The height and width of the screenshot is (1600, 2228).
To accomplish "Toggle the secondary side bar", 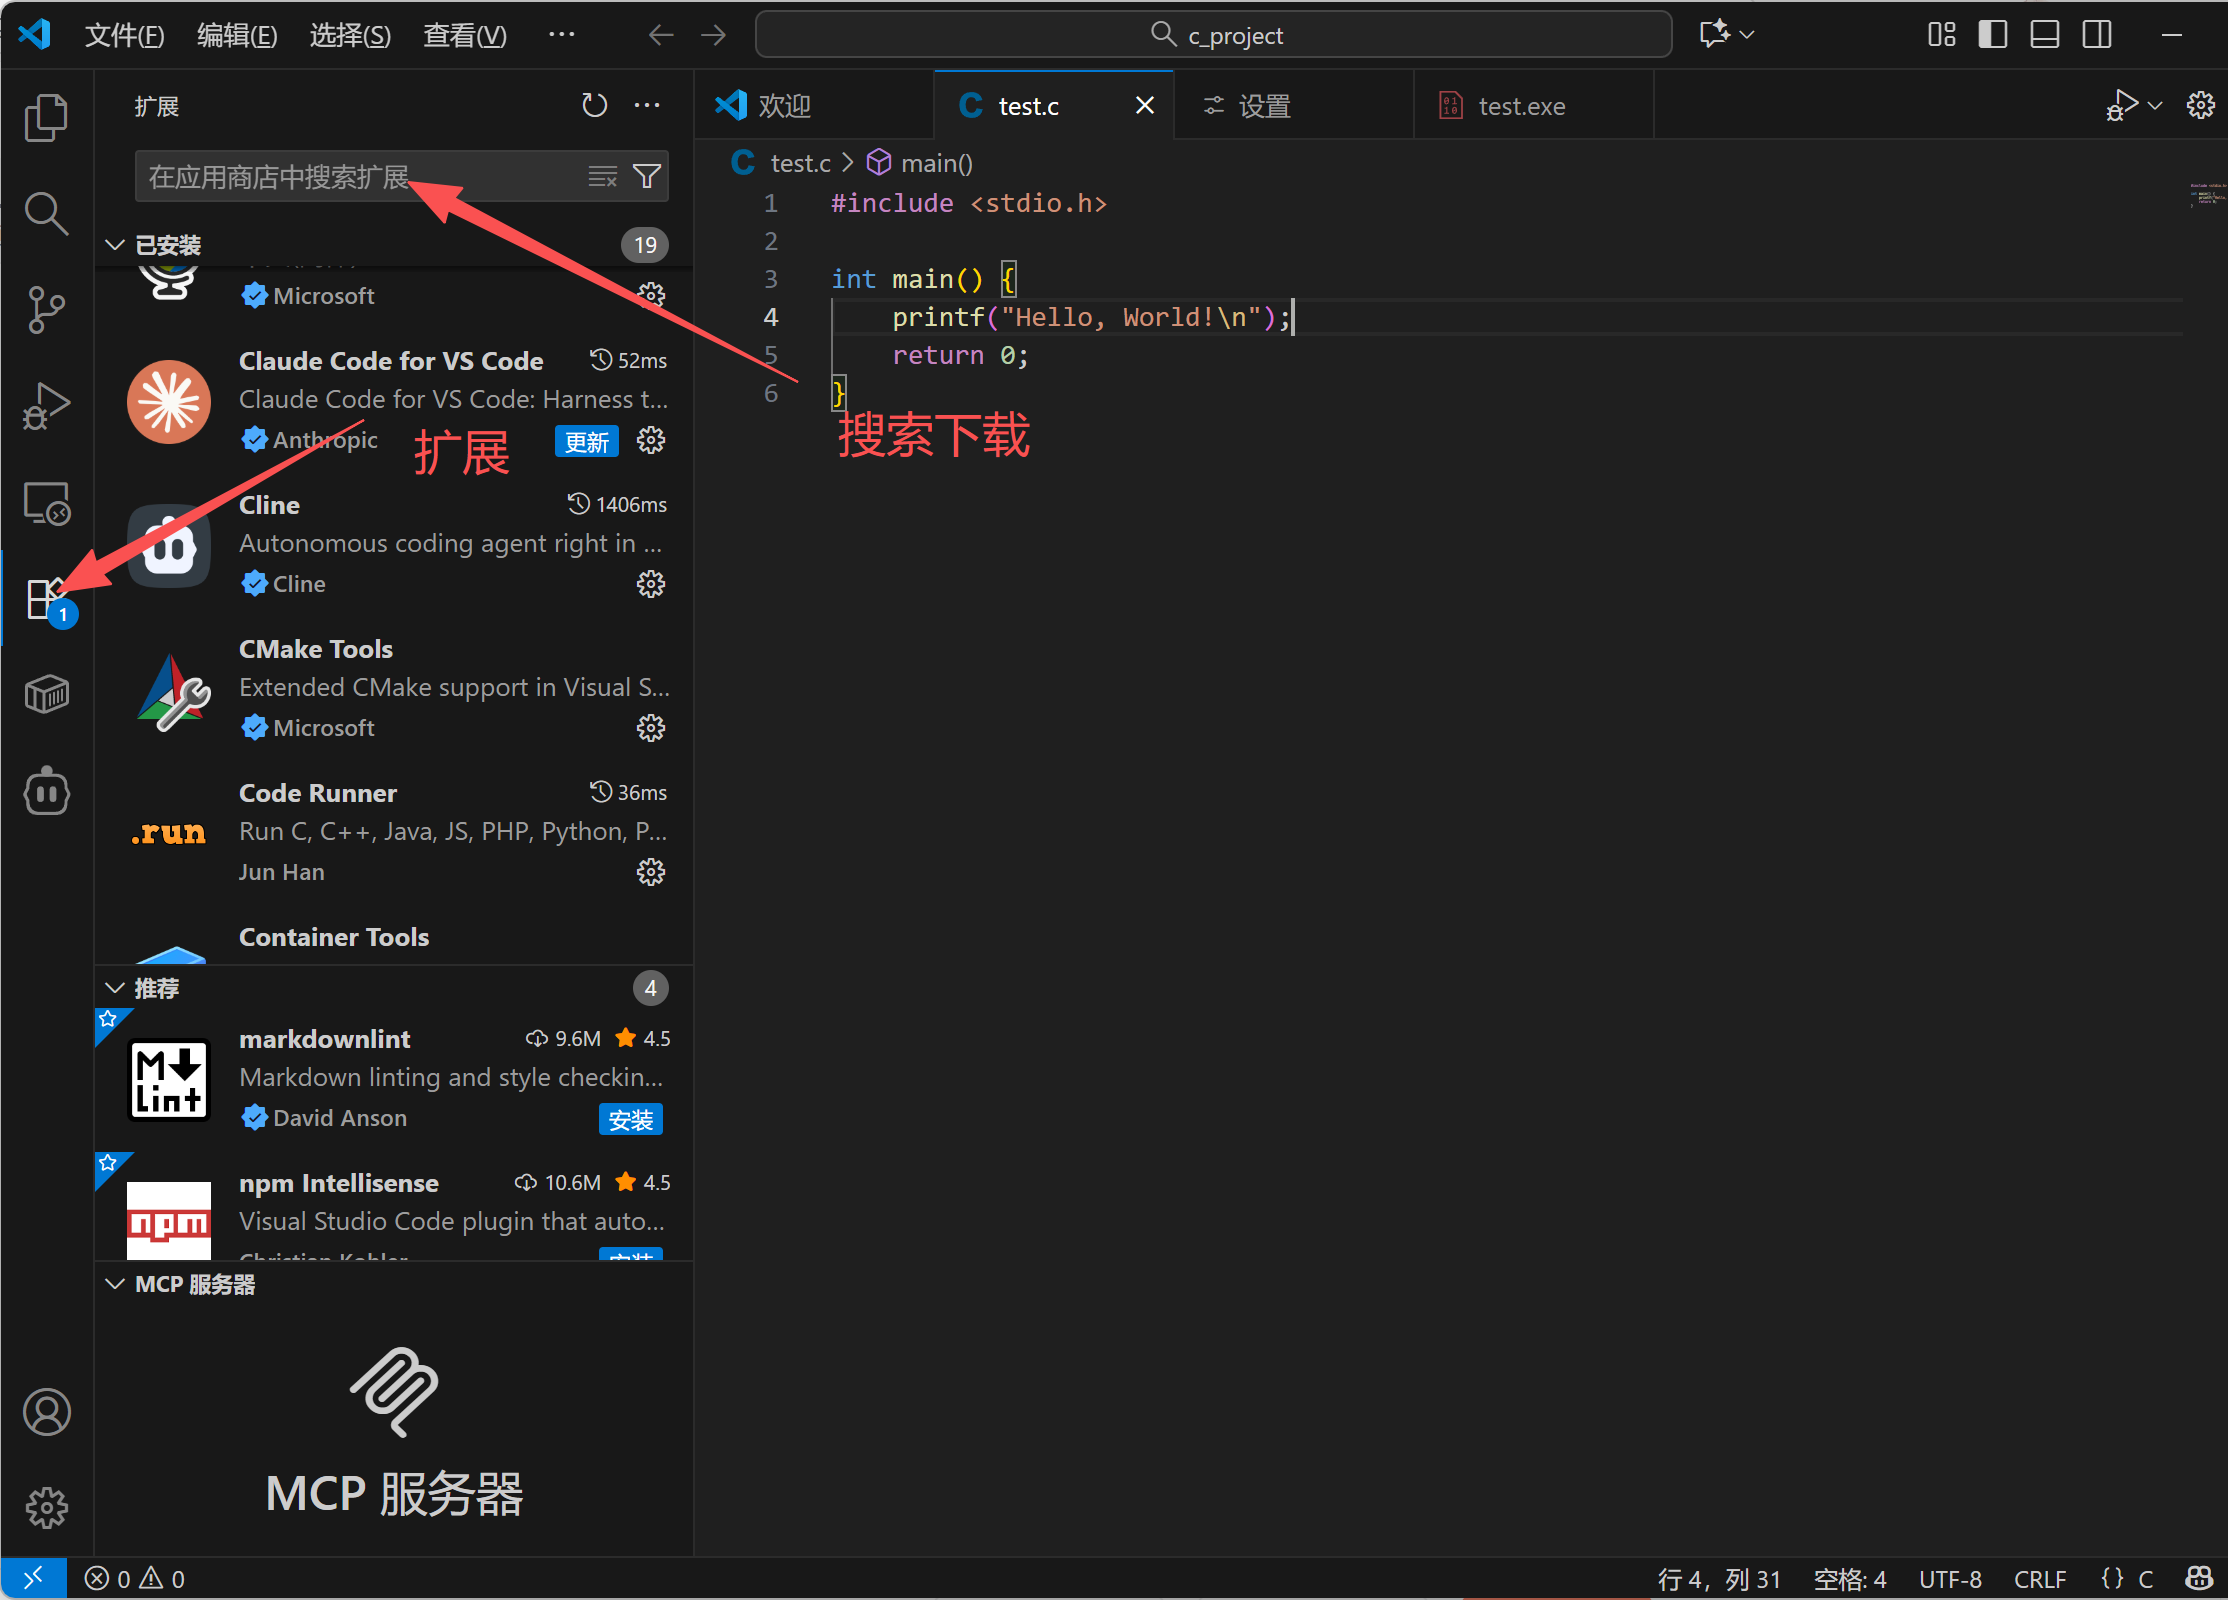I will pyautogui.click(x=2096, y=33).
